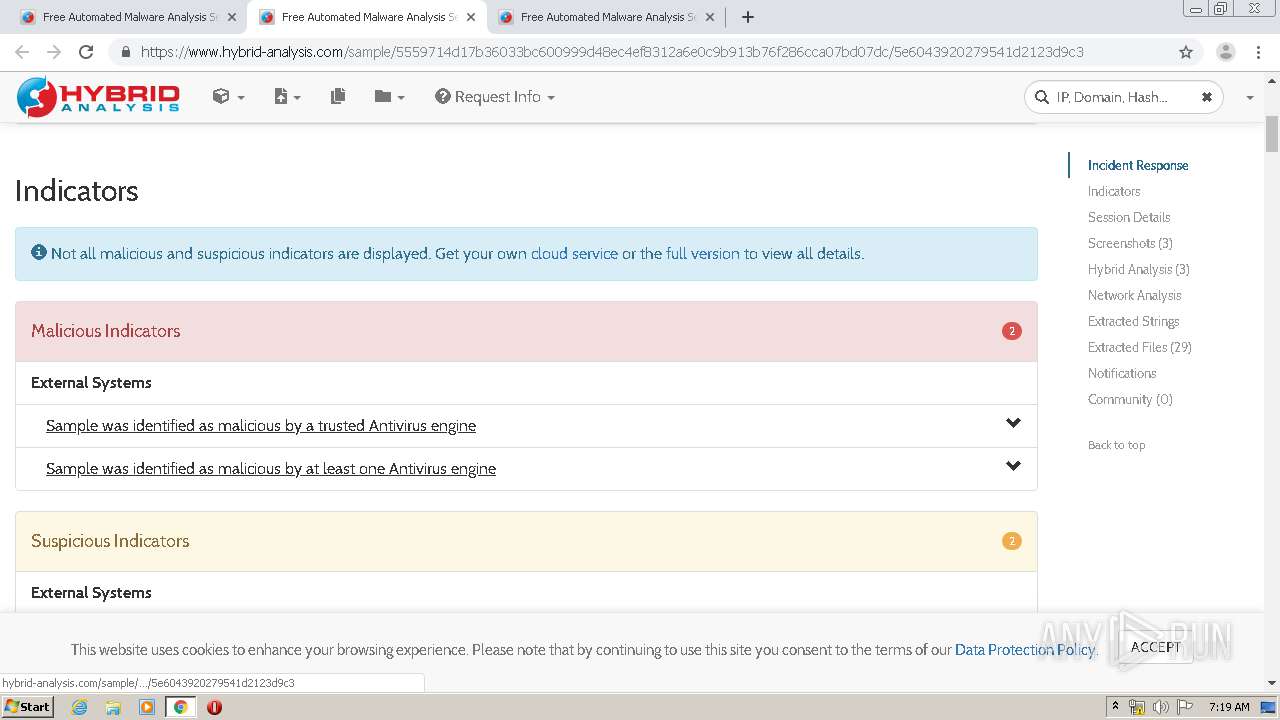Click the info icon in blue notice
Screen dimensions: 1280x720
click(39, 253)
